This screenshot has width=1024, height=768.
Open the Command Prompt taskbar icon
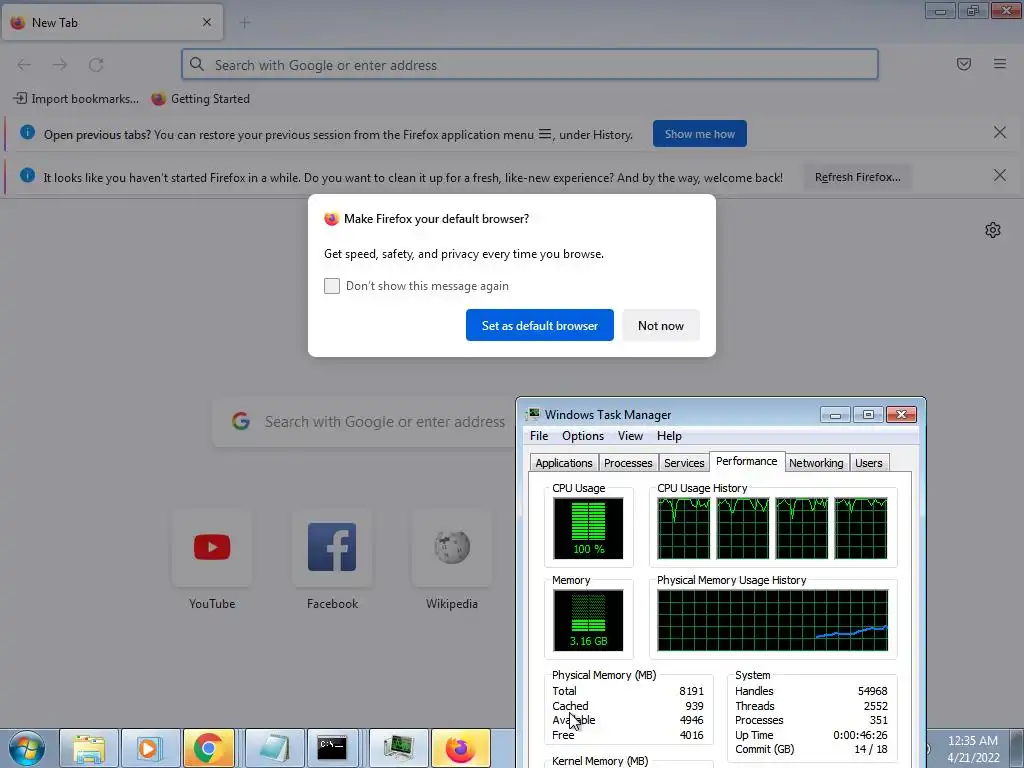coord(332,748)
